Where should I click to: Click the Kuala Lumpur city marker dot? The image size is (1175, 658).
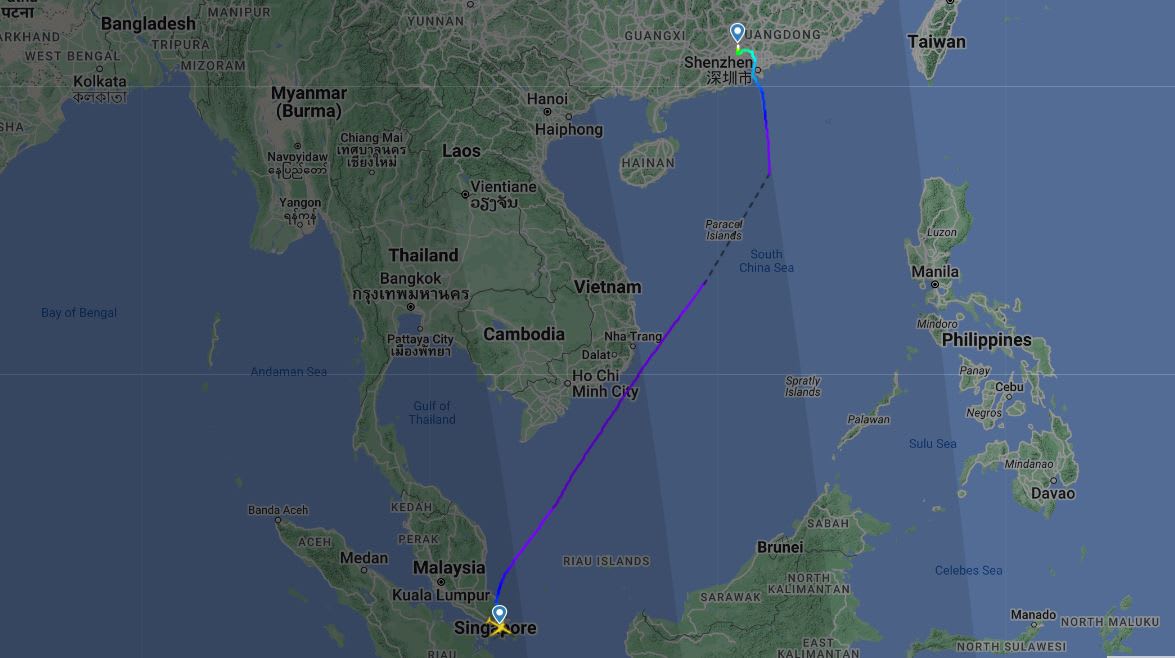coord(441,582)
